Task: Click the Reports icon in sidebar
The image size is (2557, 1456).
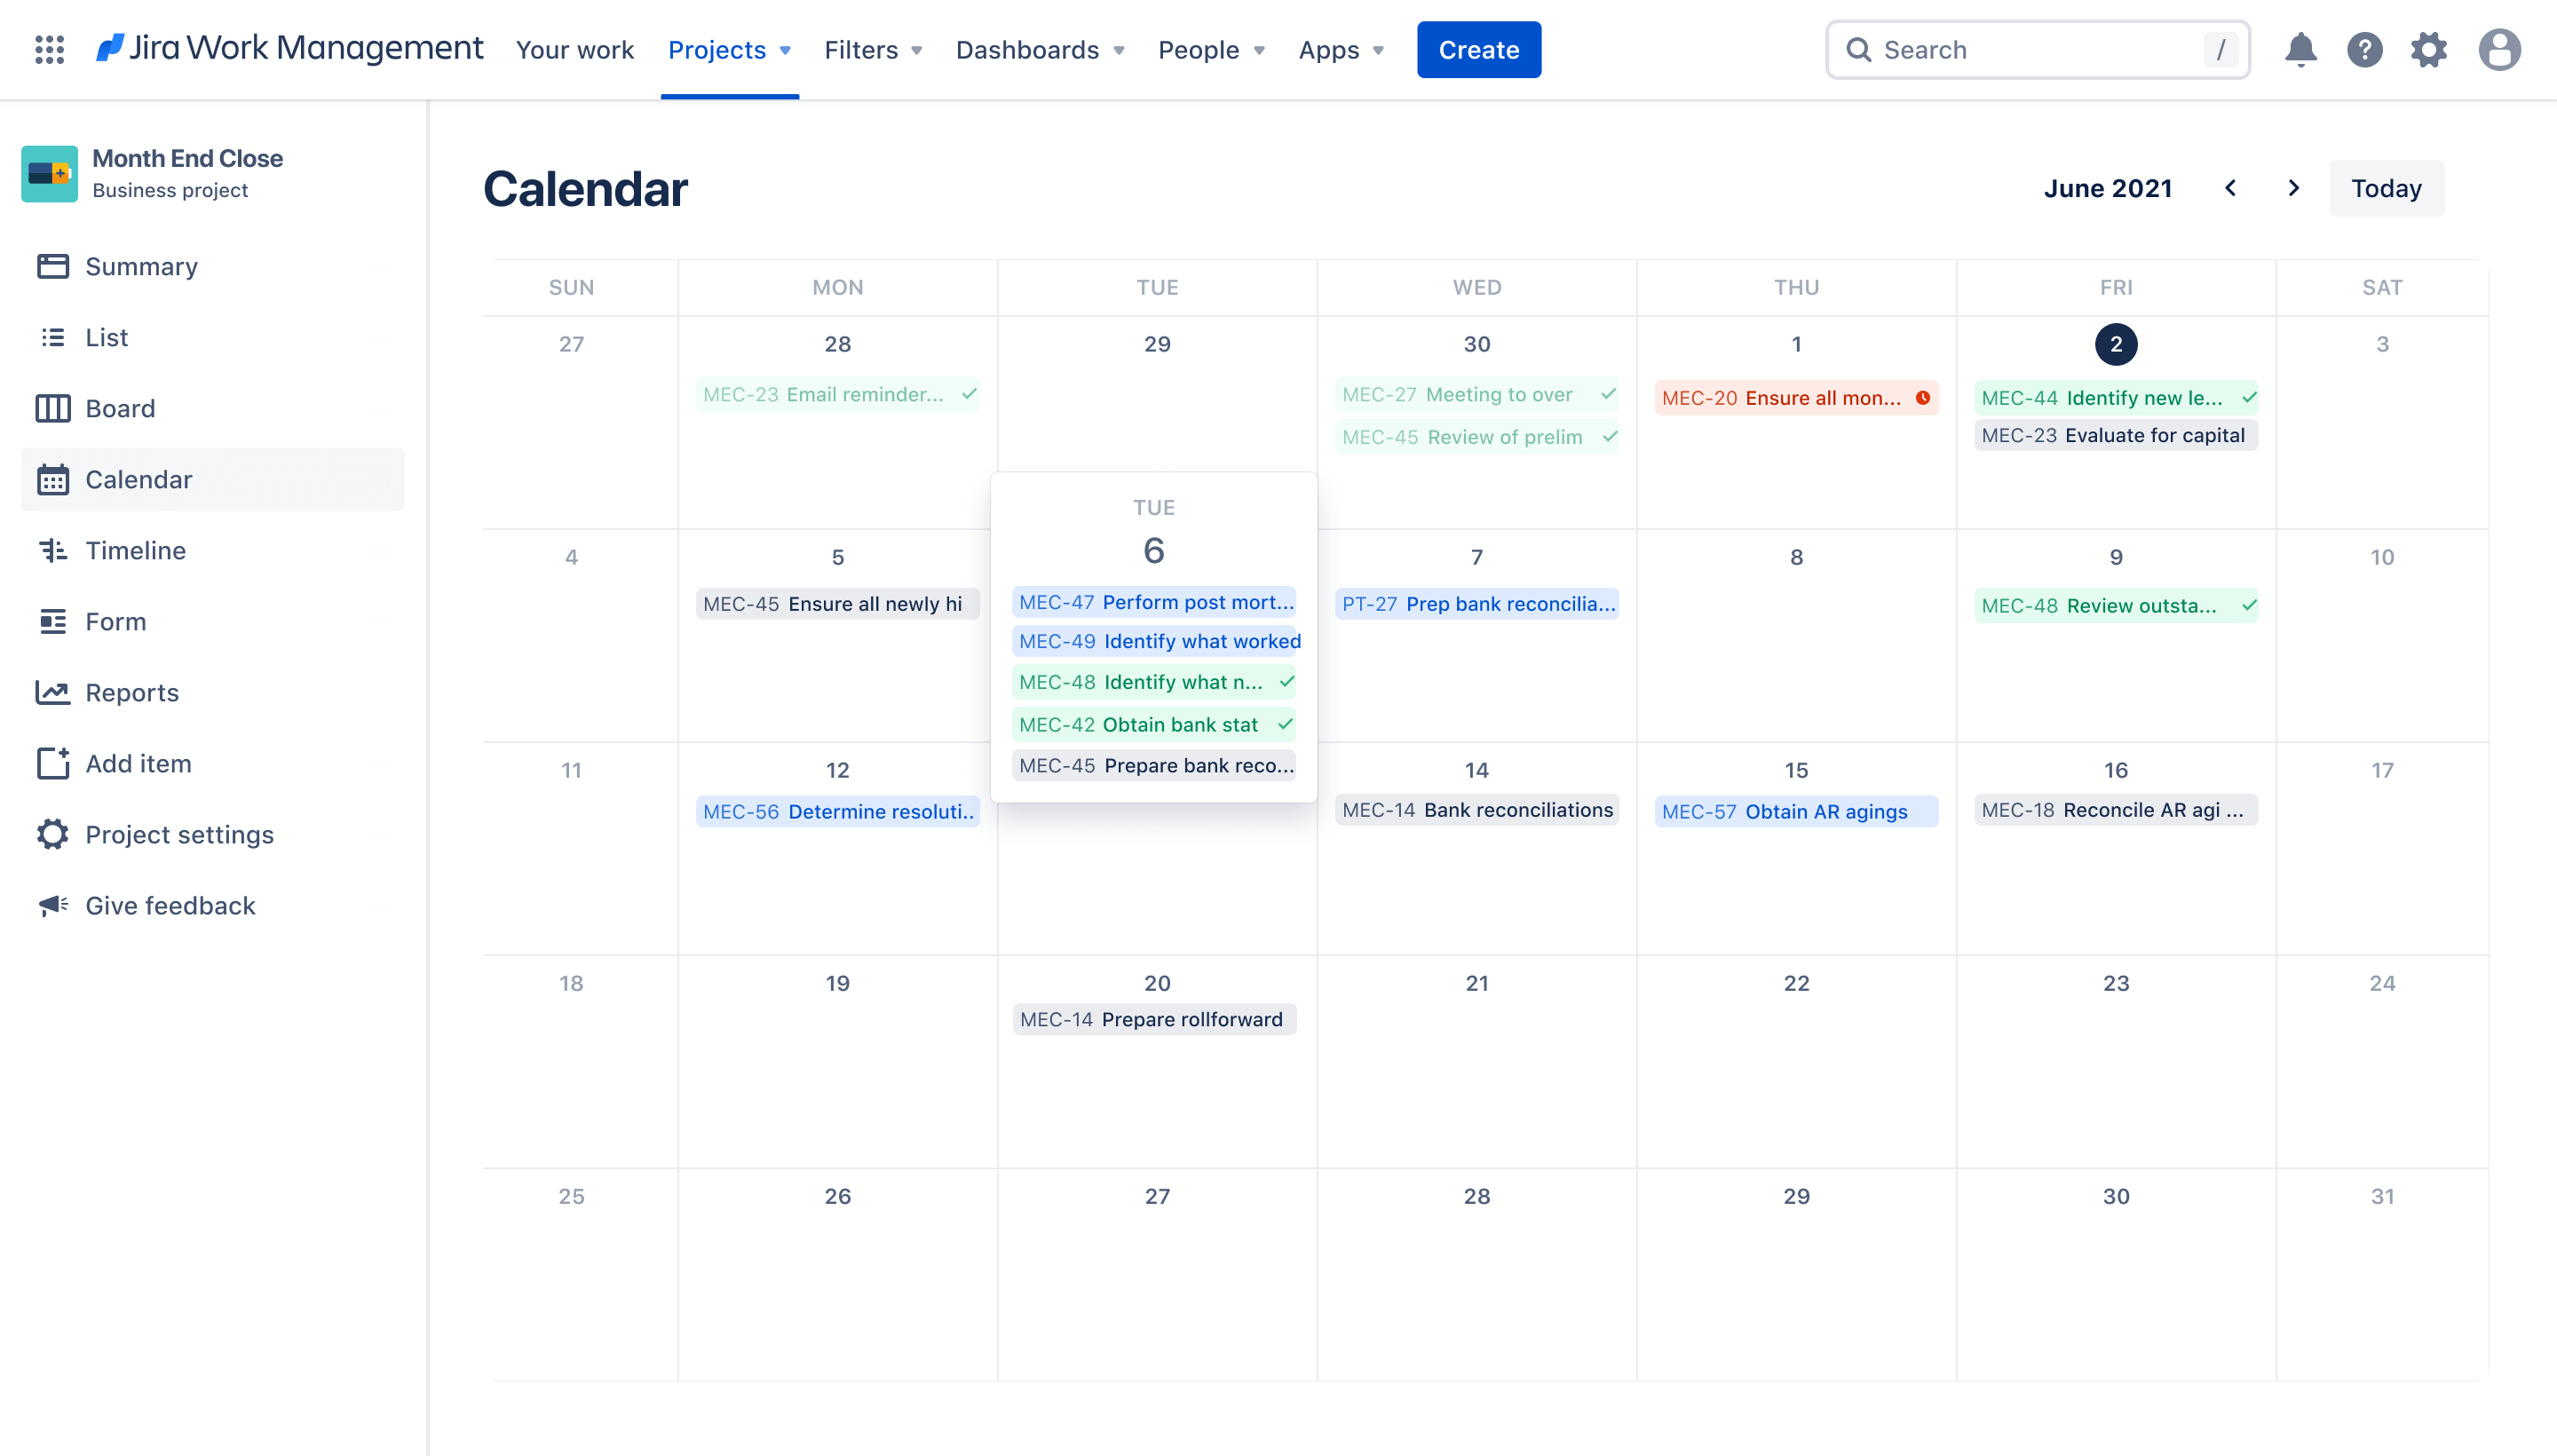Action: (52, 692)
